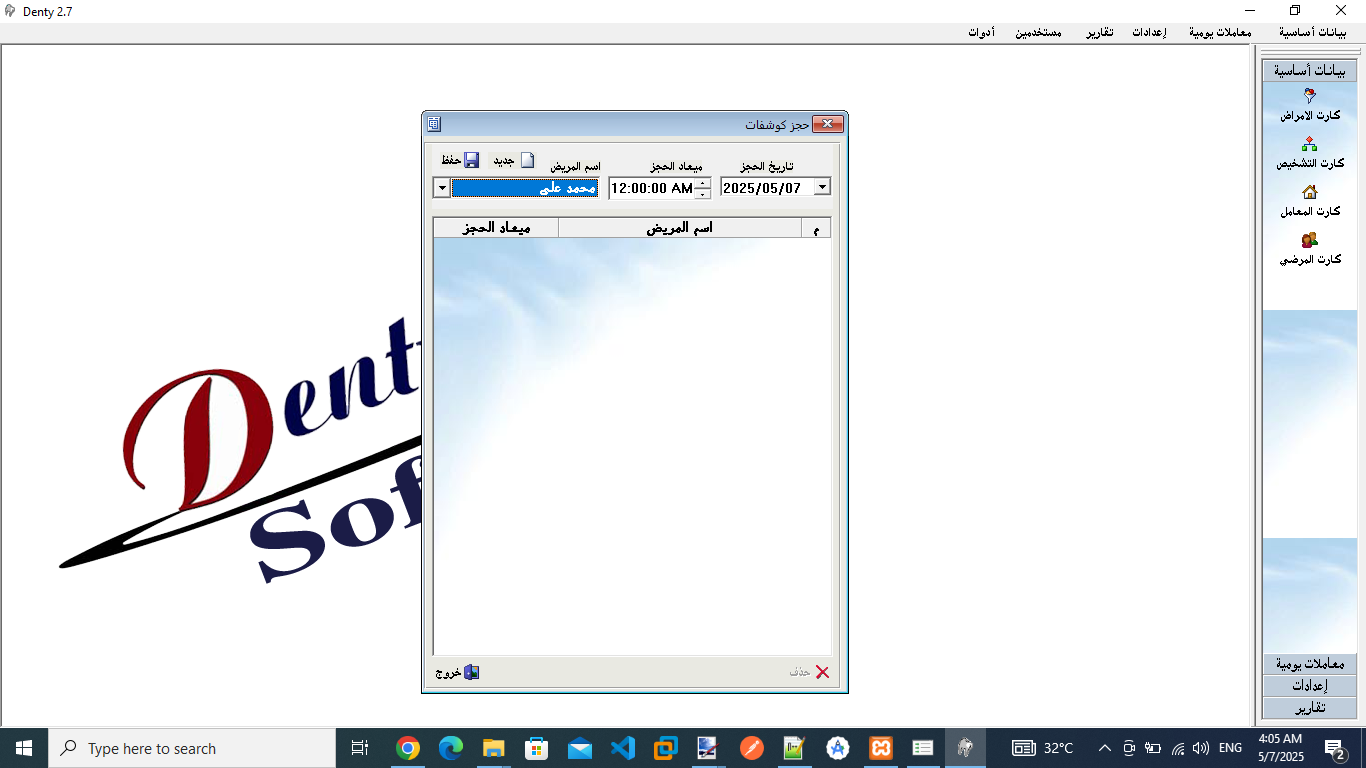Open the tools menu in menu bar
This screenshot has width=1366, height=768.
tap(980, 33)
